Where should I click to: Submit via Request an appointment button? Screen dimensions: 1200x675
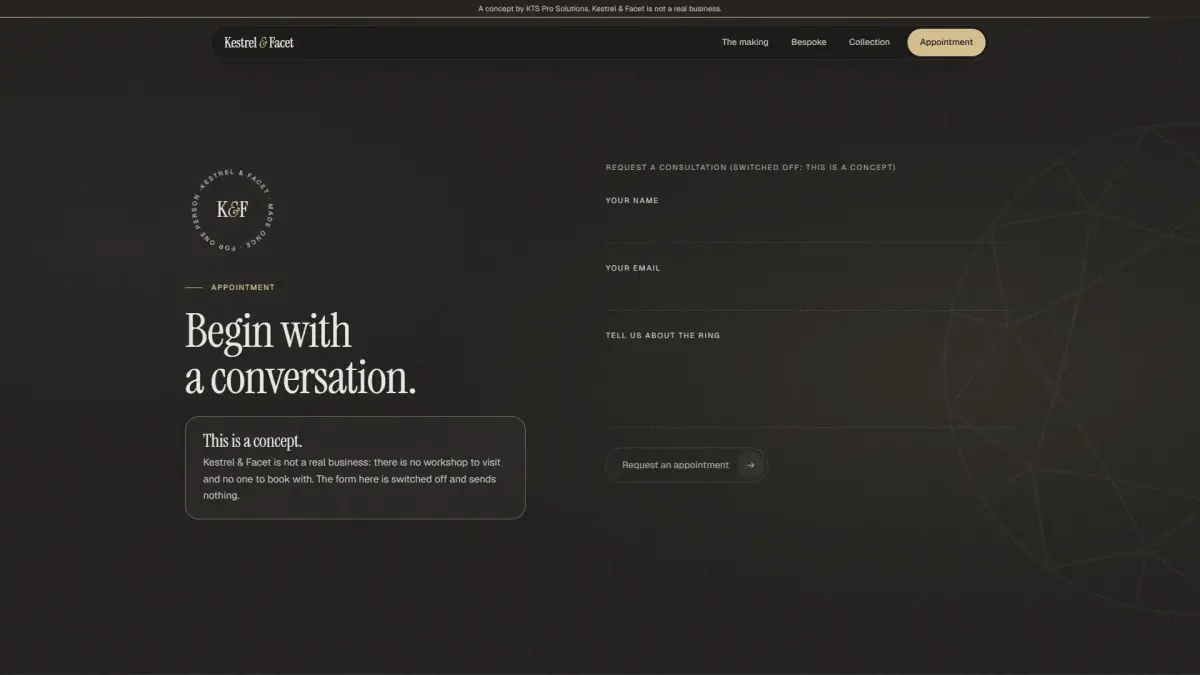pos(686,465)
